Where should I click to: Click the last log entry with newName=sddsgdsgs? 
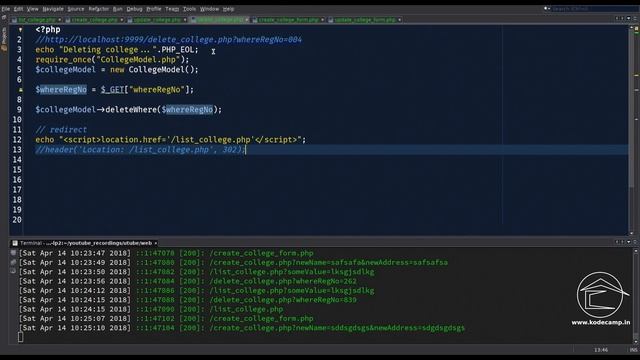[x=242, y=328]
